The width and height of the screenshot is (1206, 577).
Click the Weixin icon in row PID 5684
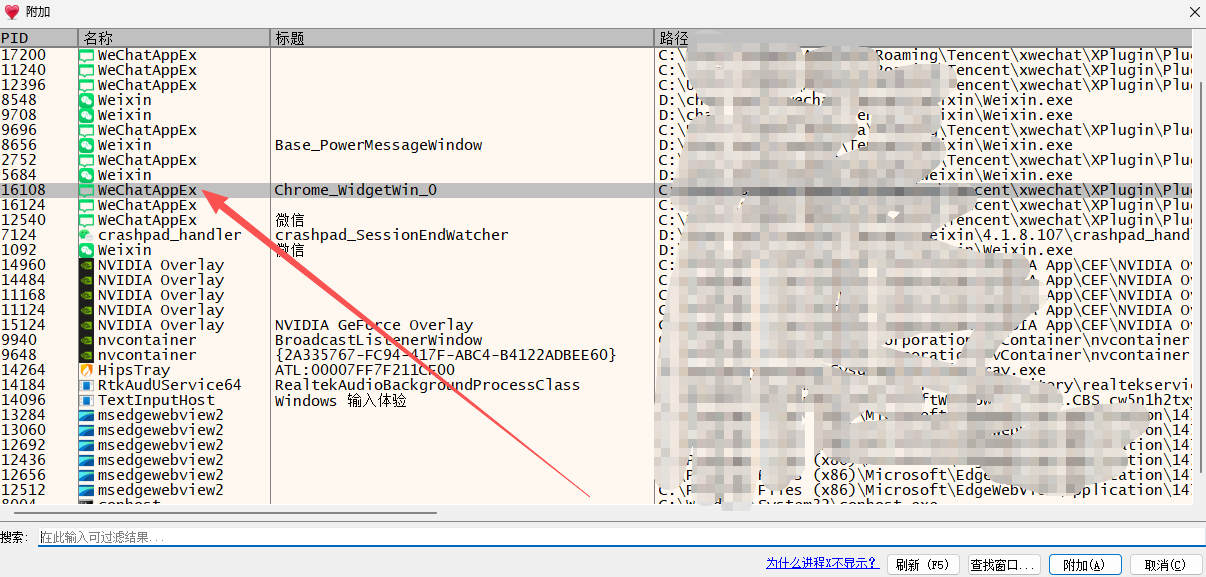coord(87,175)
